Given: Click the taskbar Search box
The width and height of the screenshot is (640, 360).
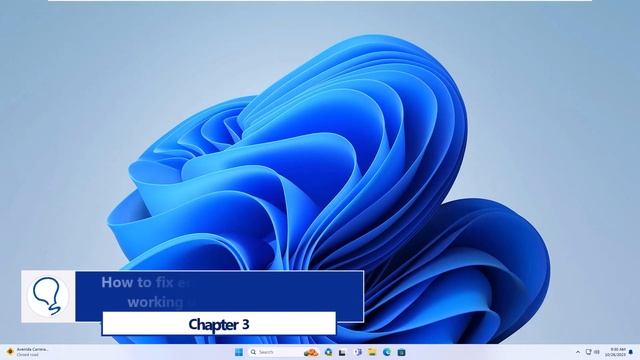Looking at the screenshot, I should click(x=283, y=352).
